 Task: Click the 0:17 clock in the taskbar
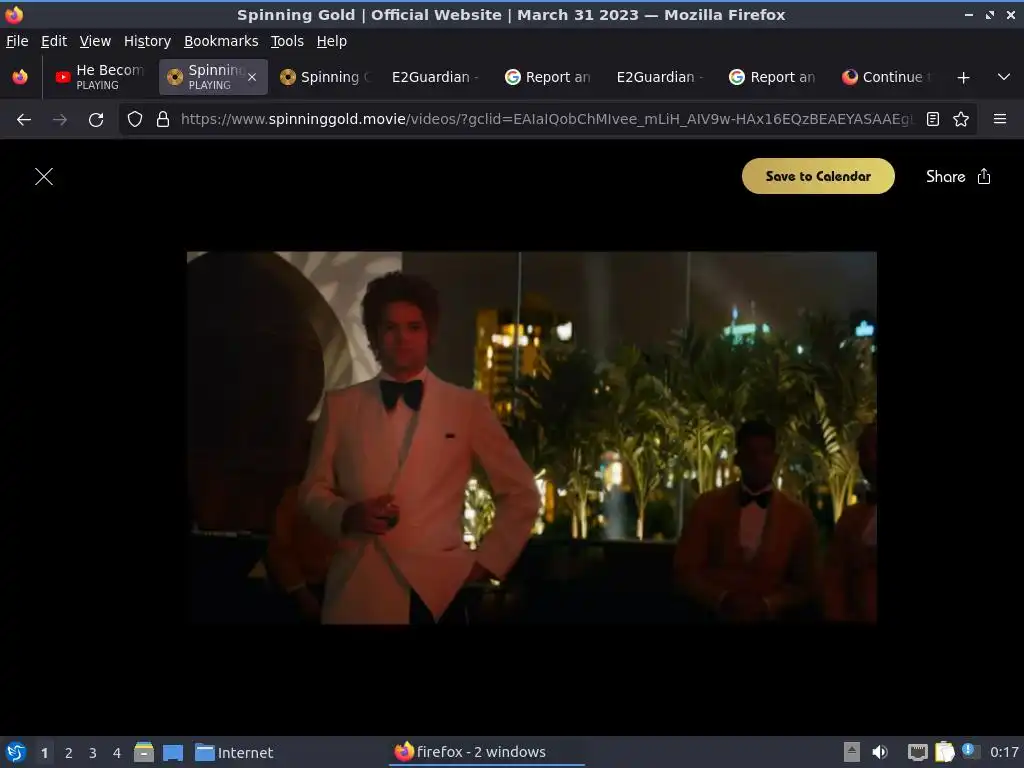pos(1004,752)
